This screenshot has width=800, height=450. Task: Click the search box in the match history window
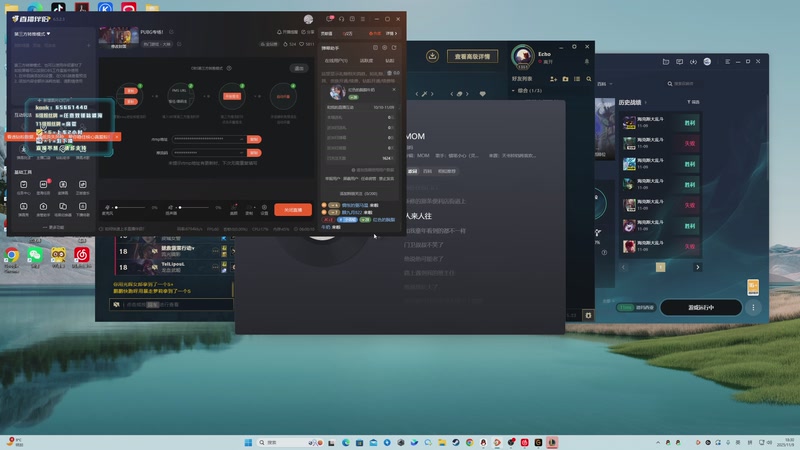685,84
